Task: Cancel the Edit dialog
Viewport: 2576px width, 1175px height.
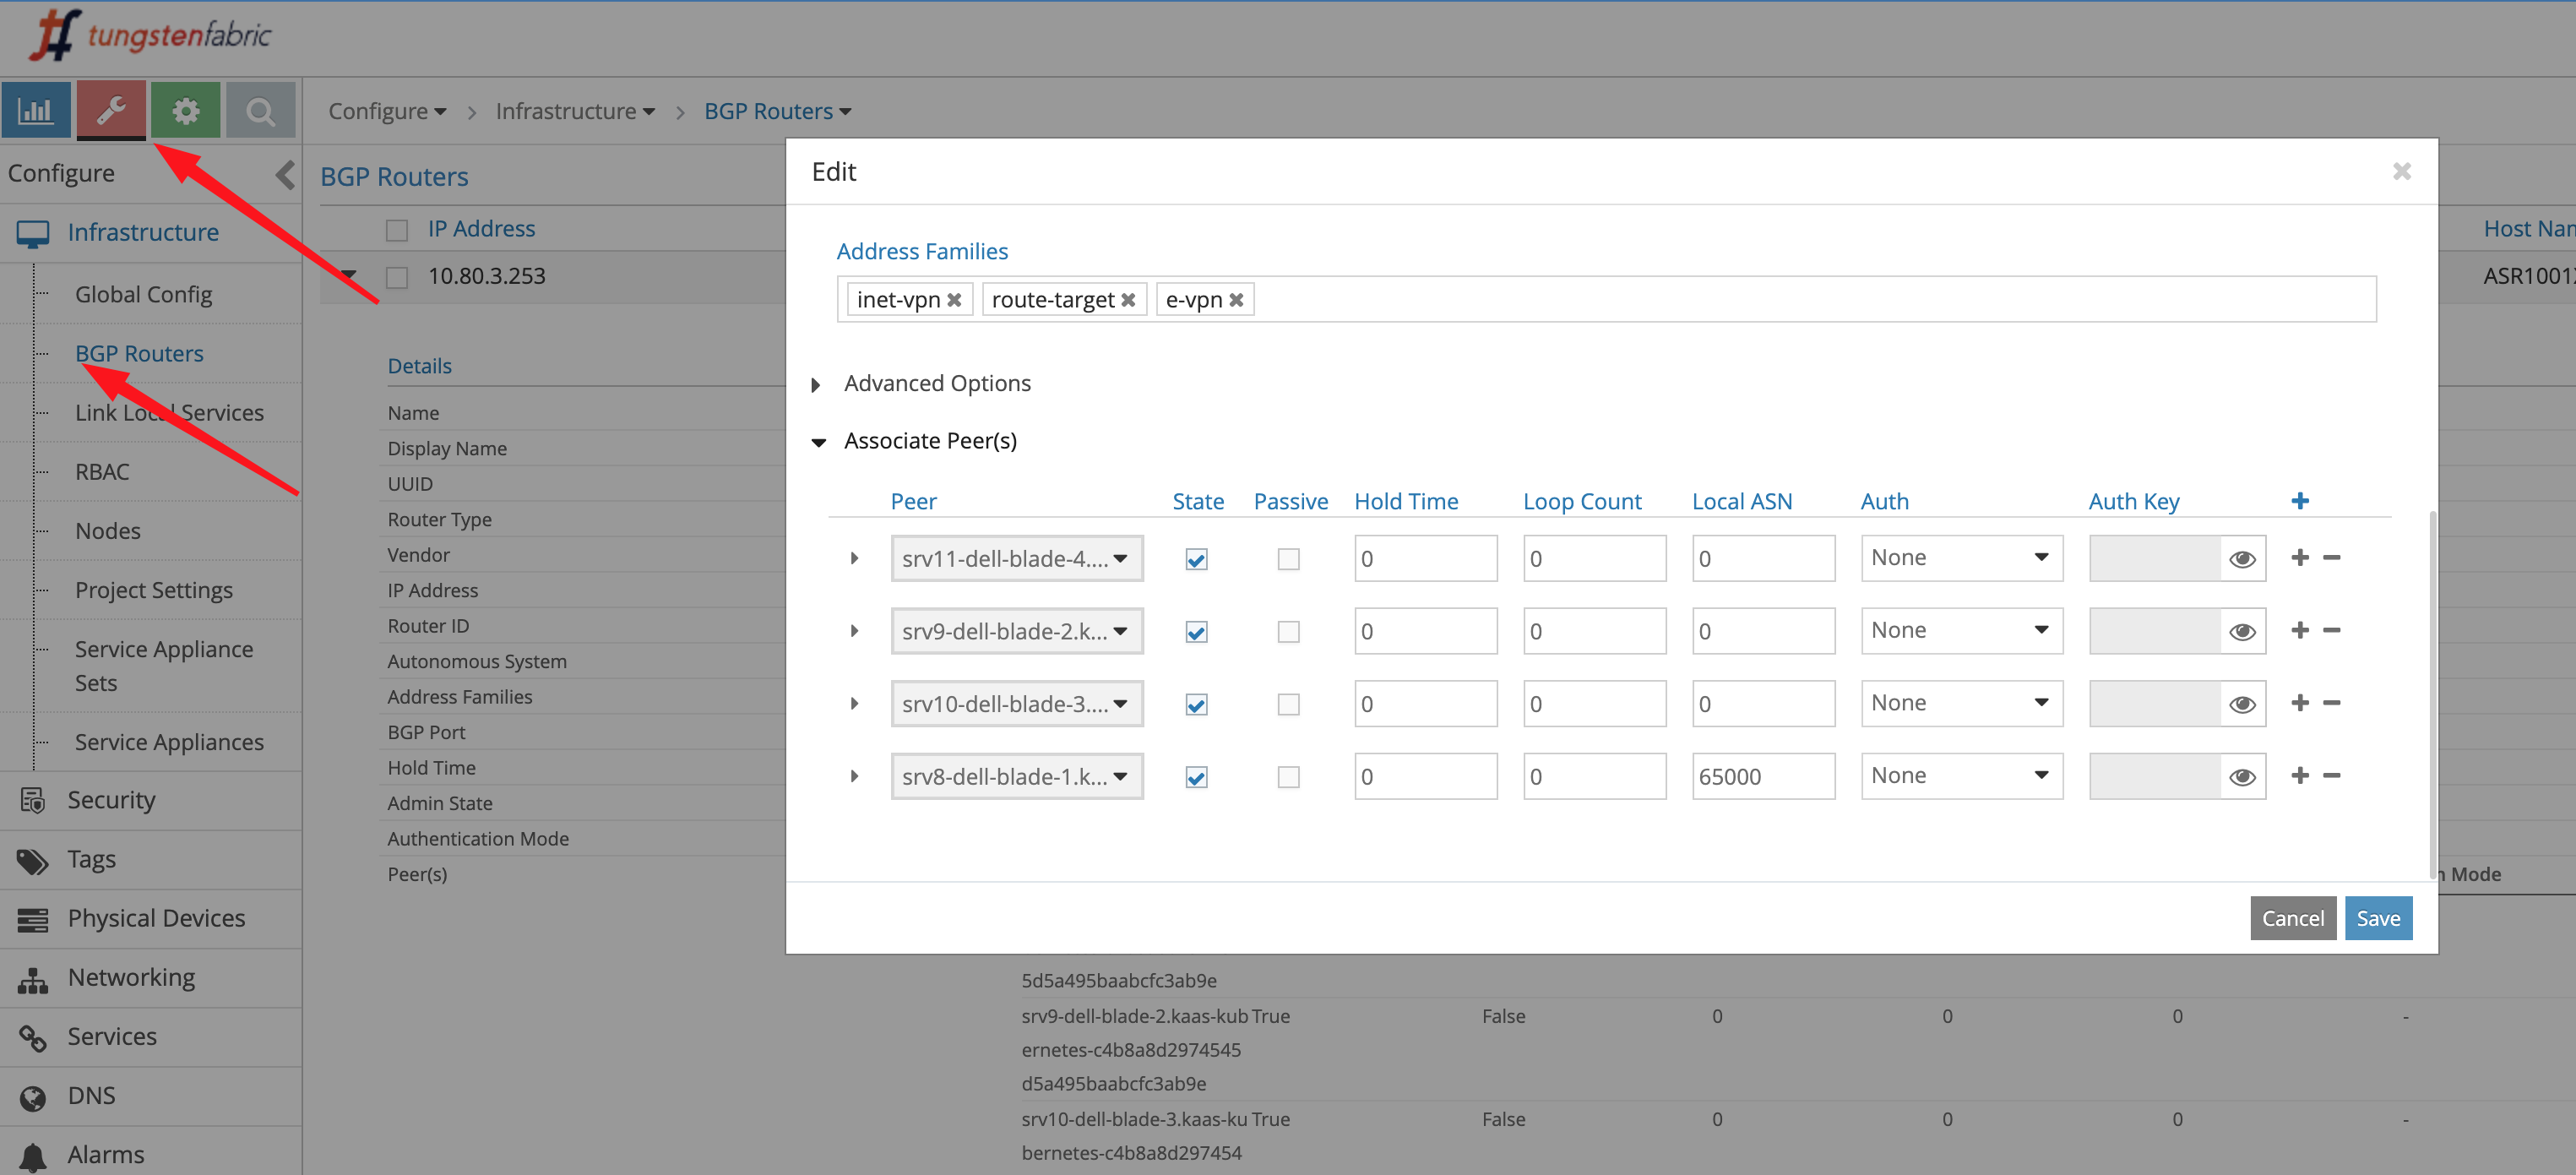Action: click(2292, 918)
